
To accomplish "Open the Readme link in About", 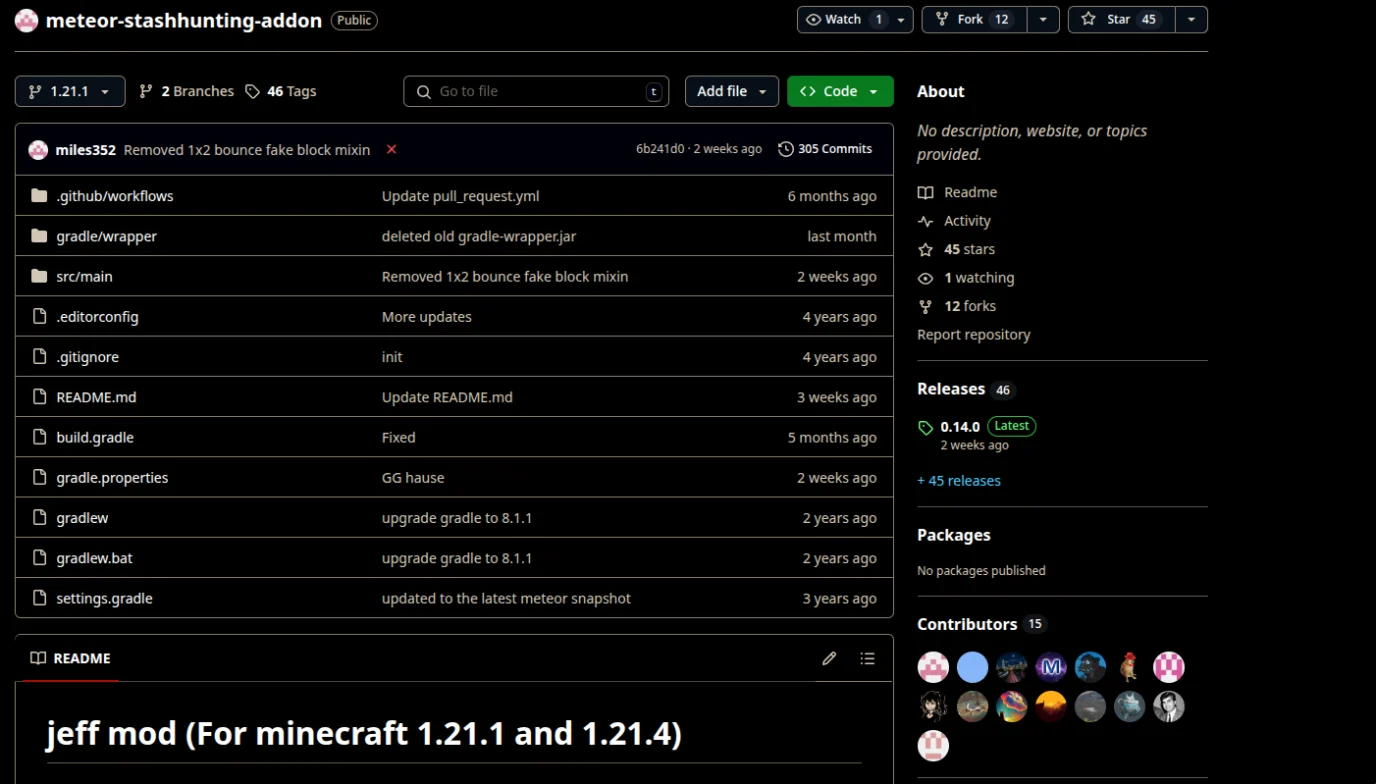I will [x=970, y=192].
